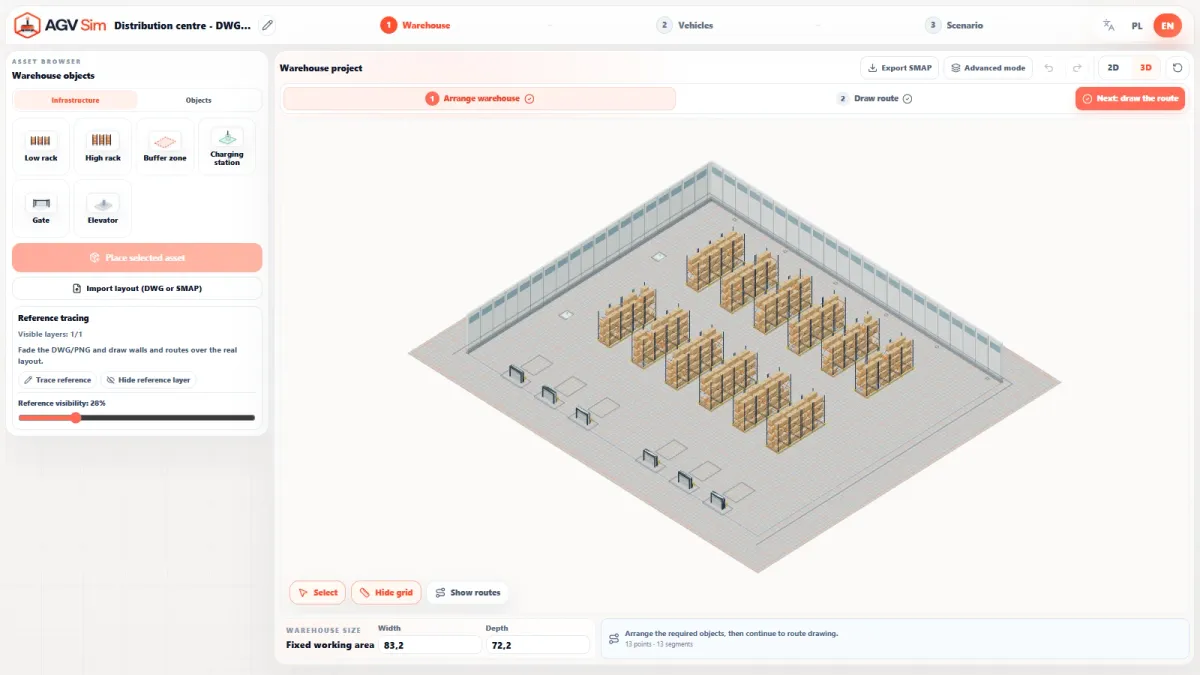The image size is (1200, 675).
Task: Select the High rack asset
Action: [103, 147]
